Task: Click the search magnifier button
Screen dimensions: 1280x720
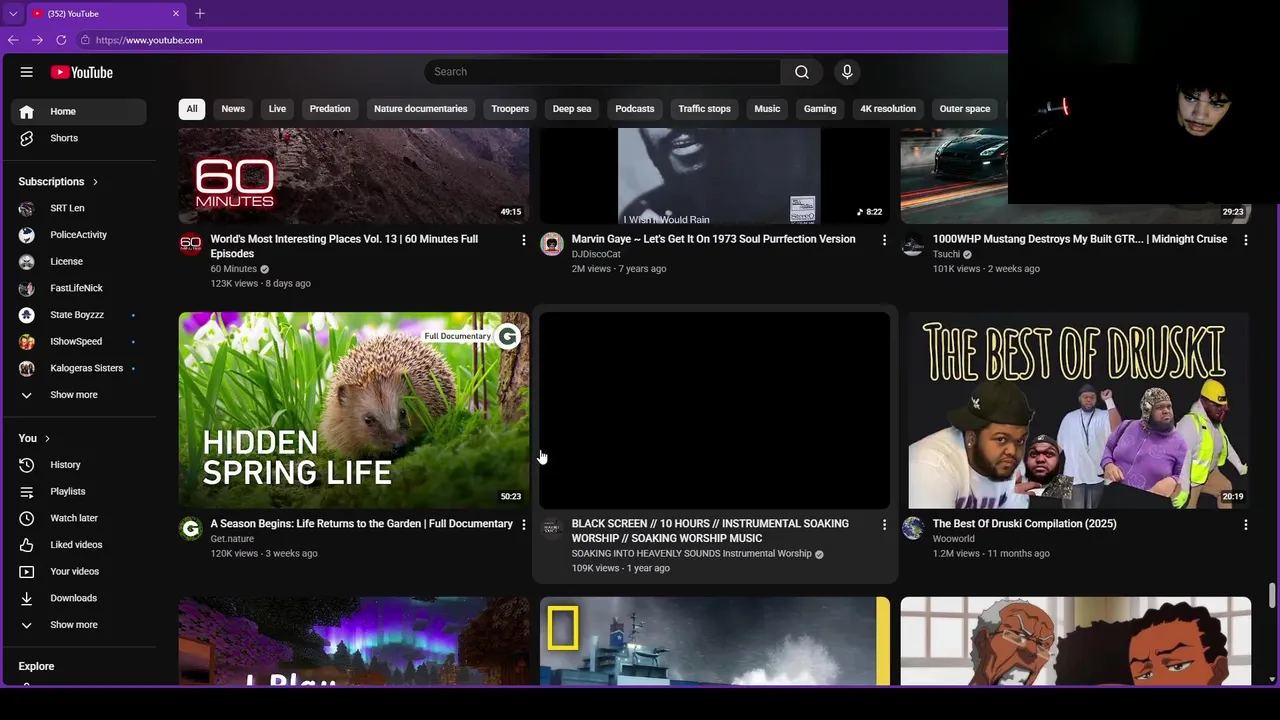Action: [802, 72]
